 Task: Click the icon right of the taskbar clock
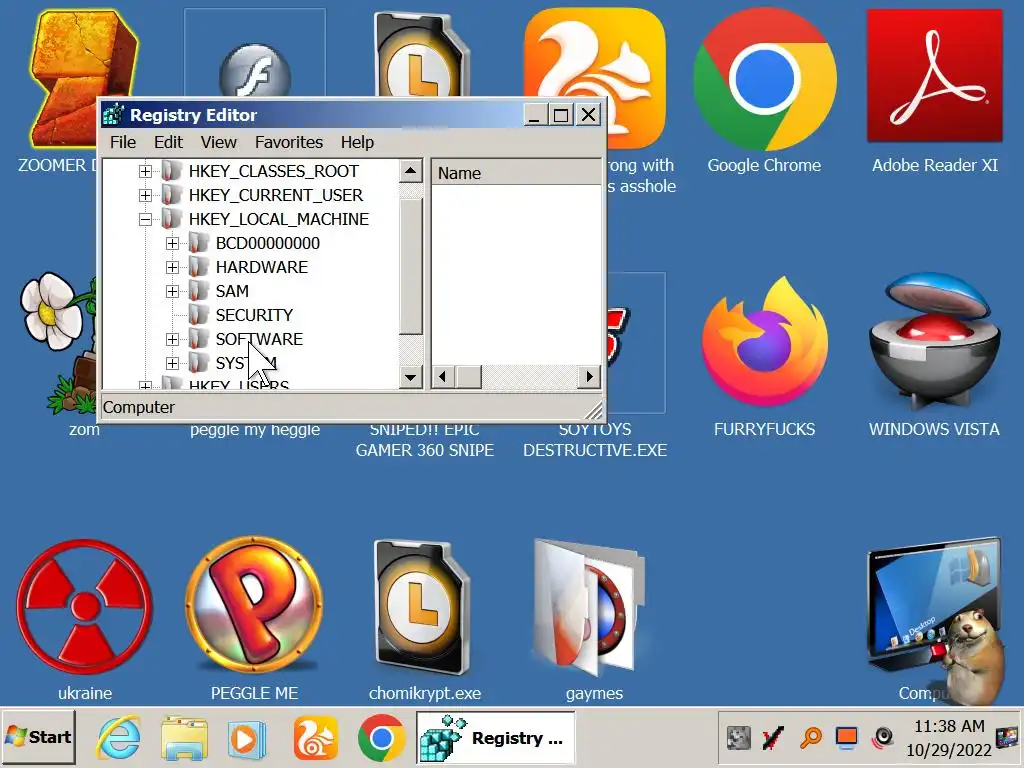(x=1006, y=738)
